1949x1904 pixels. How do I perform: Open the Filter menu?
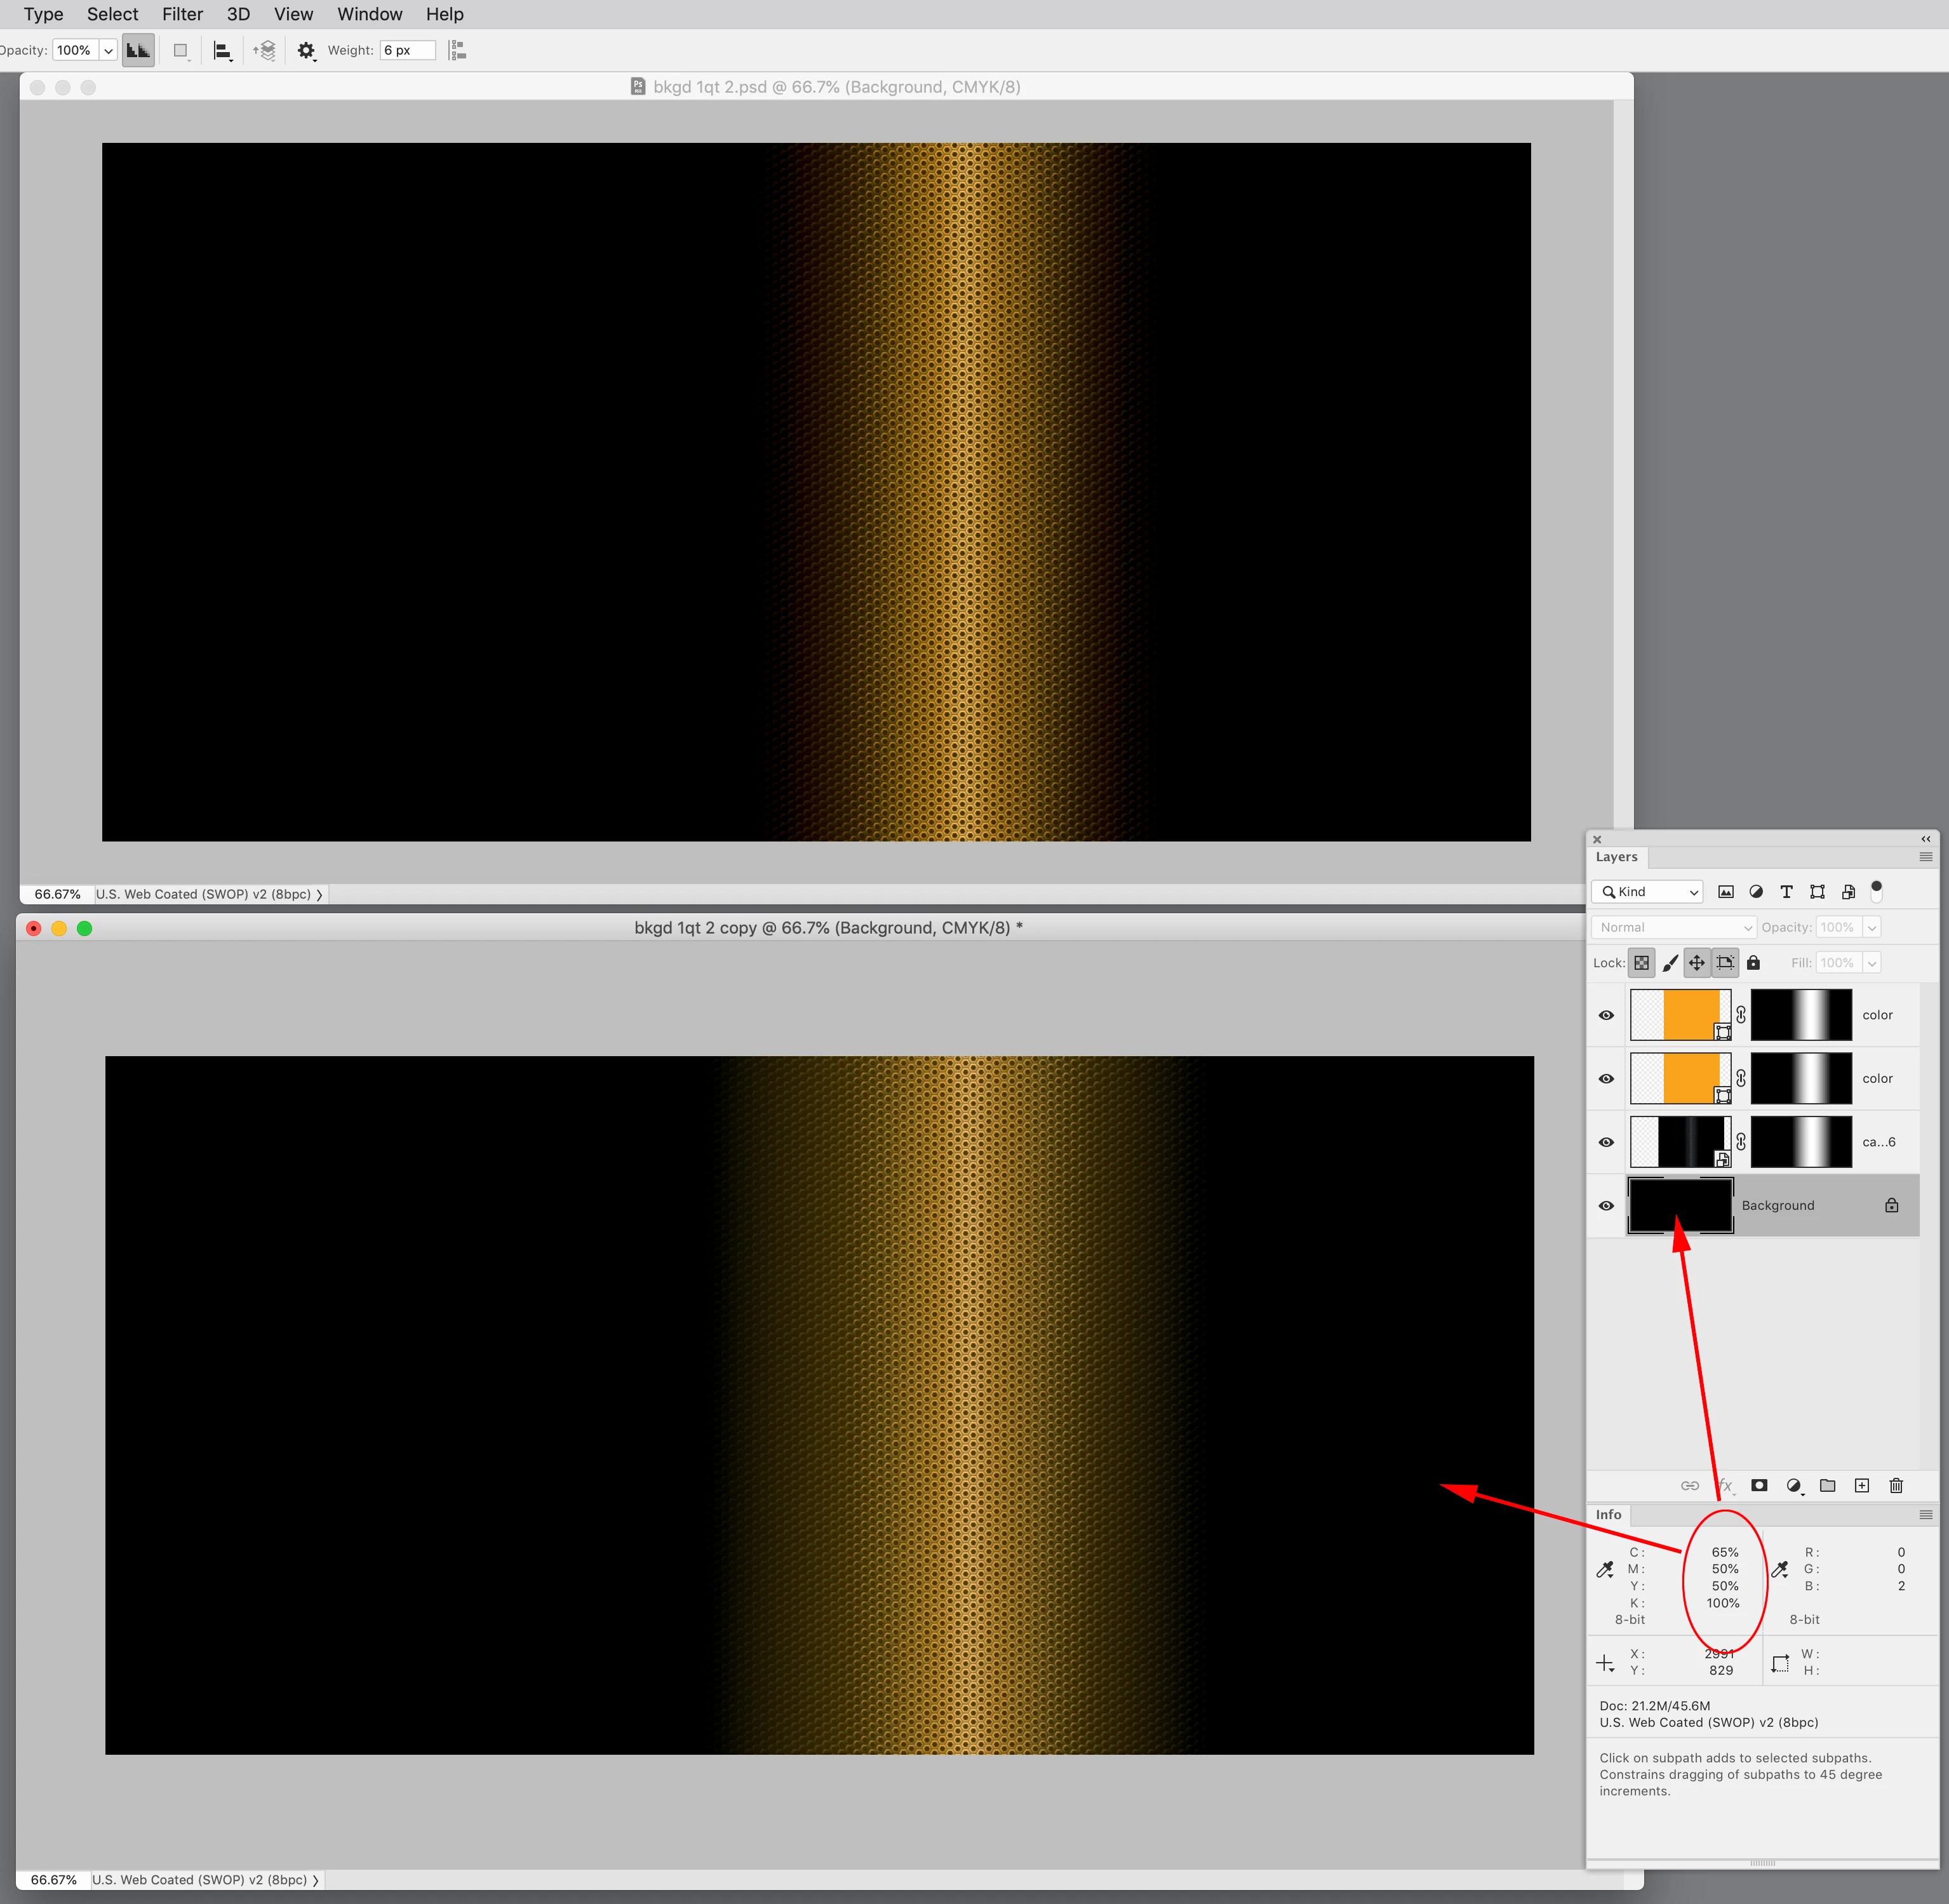pos(182,14)
